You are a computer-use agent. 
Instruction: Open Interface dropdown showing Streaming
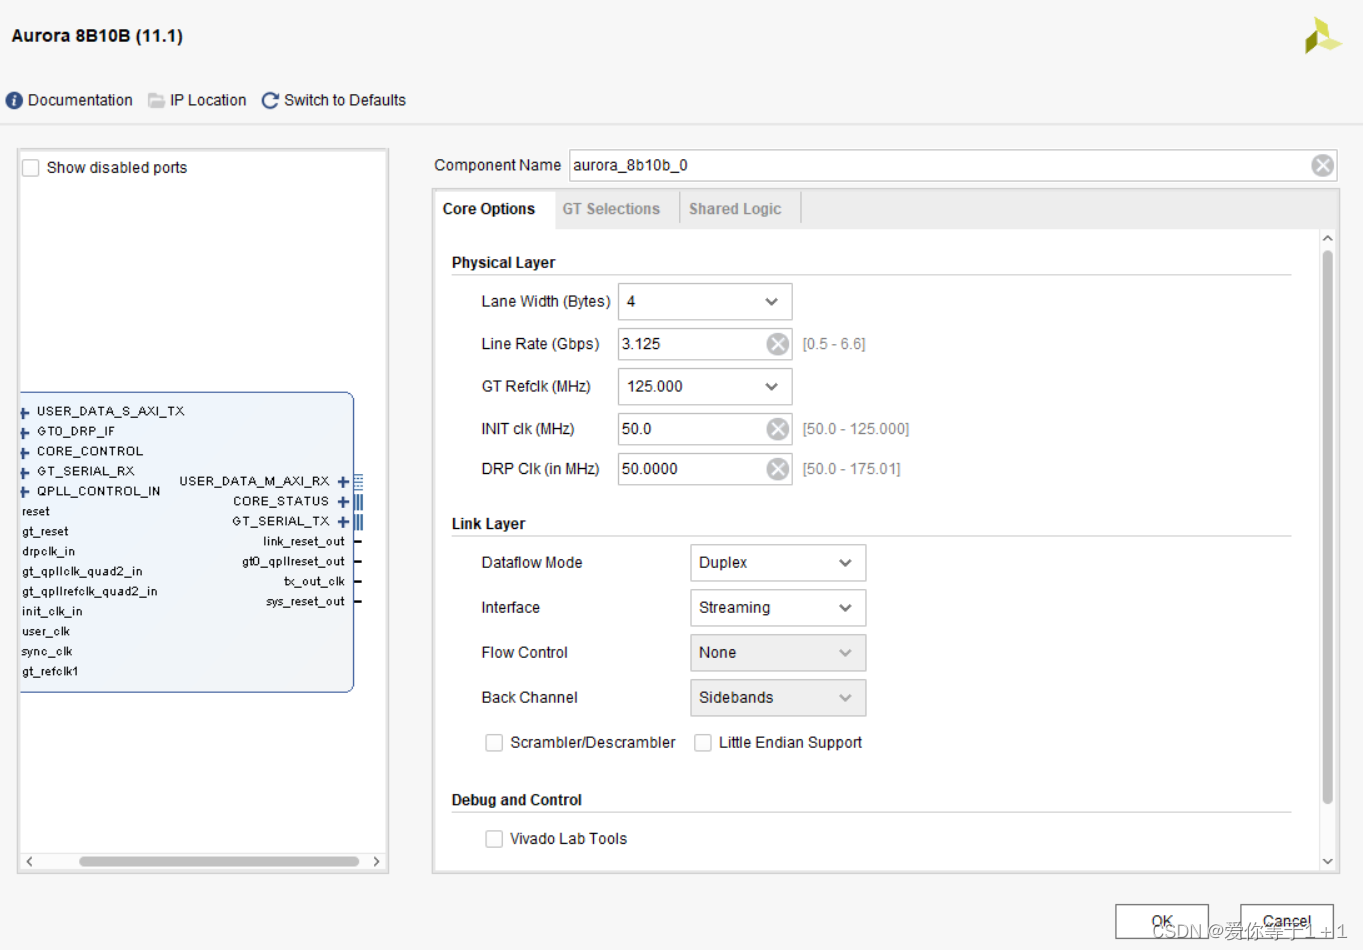[x=778, y=608]
